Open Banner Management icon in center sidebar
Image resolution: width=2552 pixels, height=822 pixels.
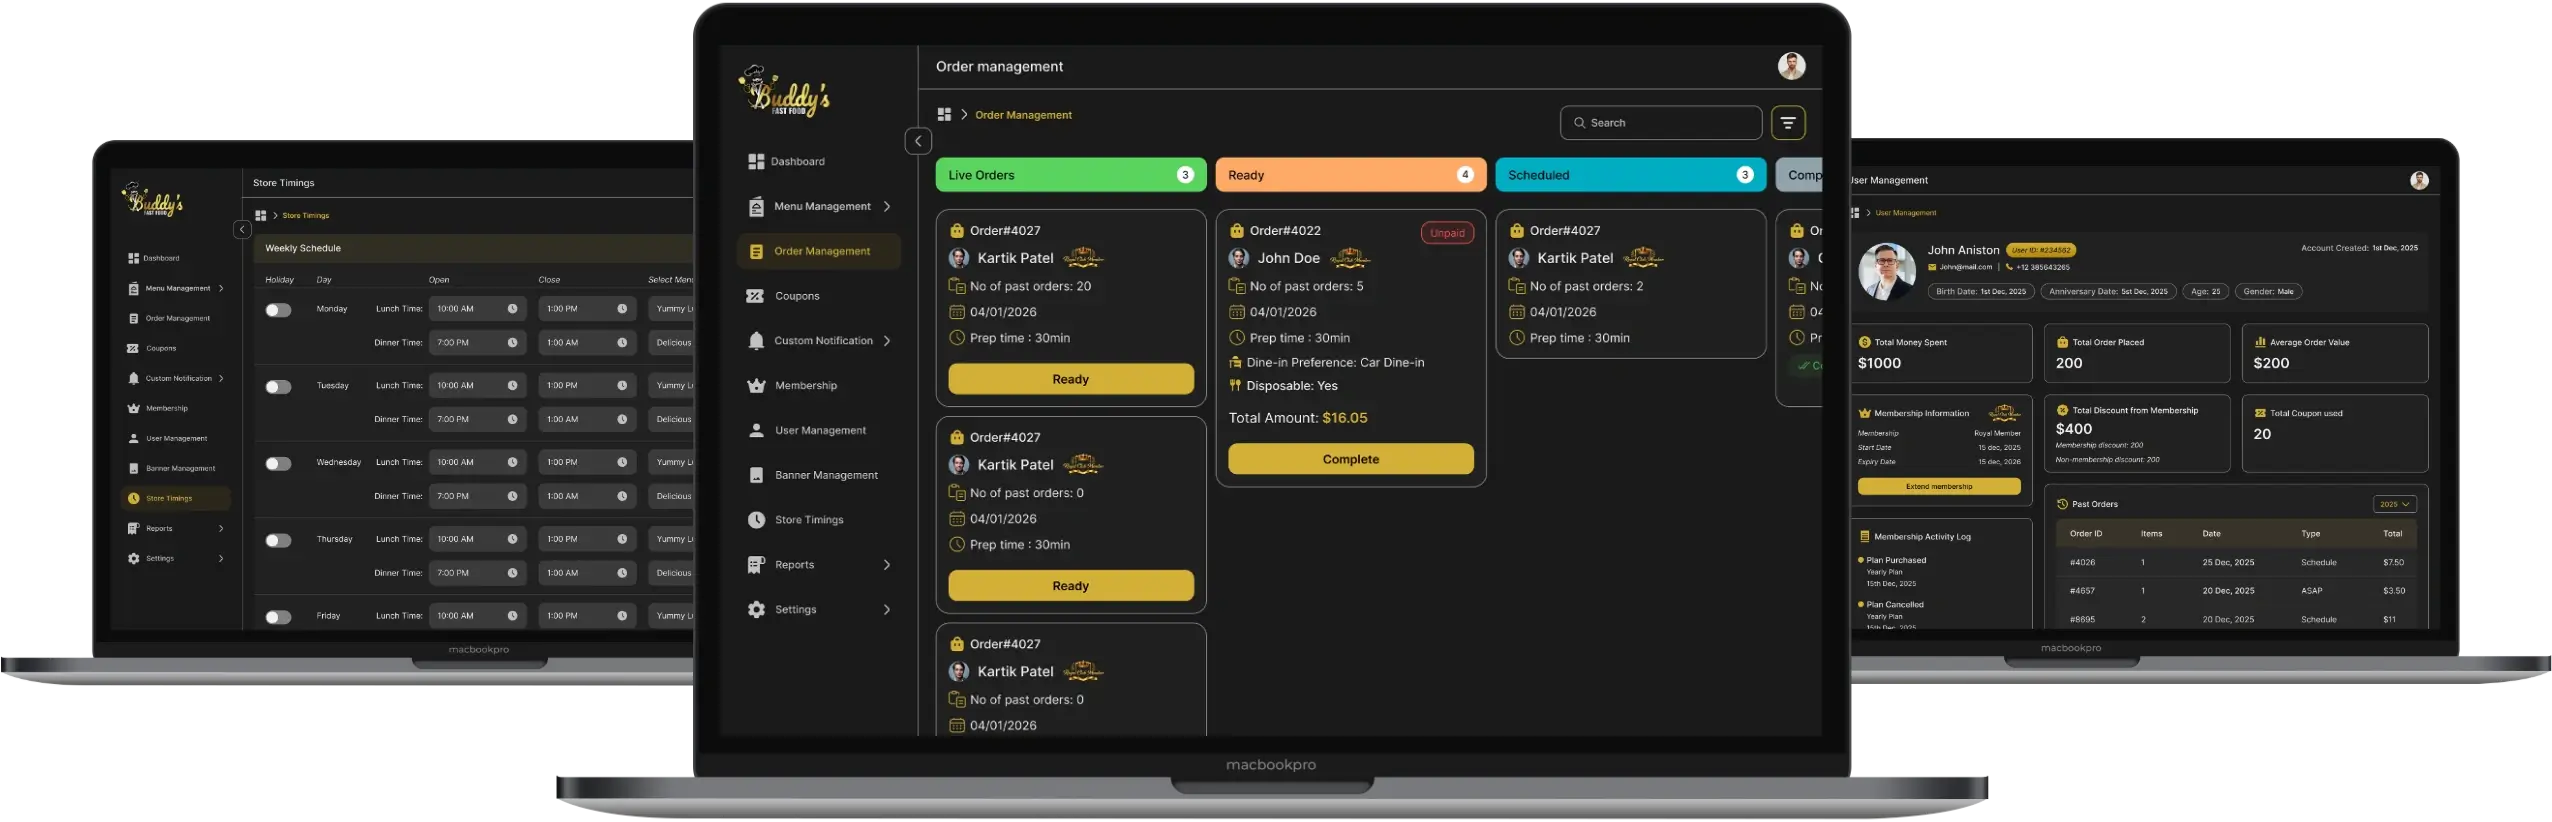click(x=756, y=475)
